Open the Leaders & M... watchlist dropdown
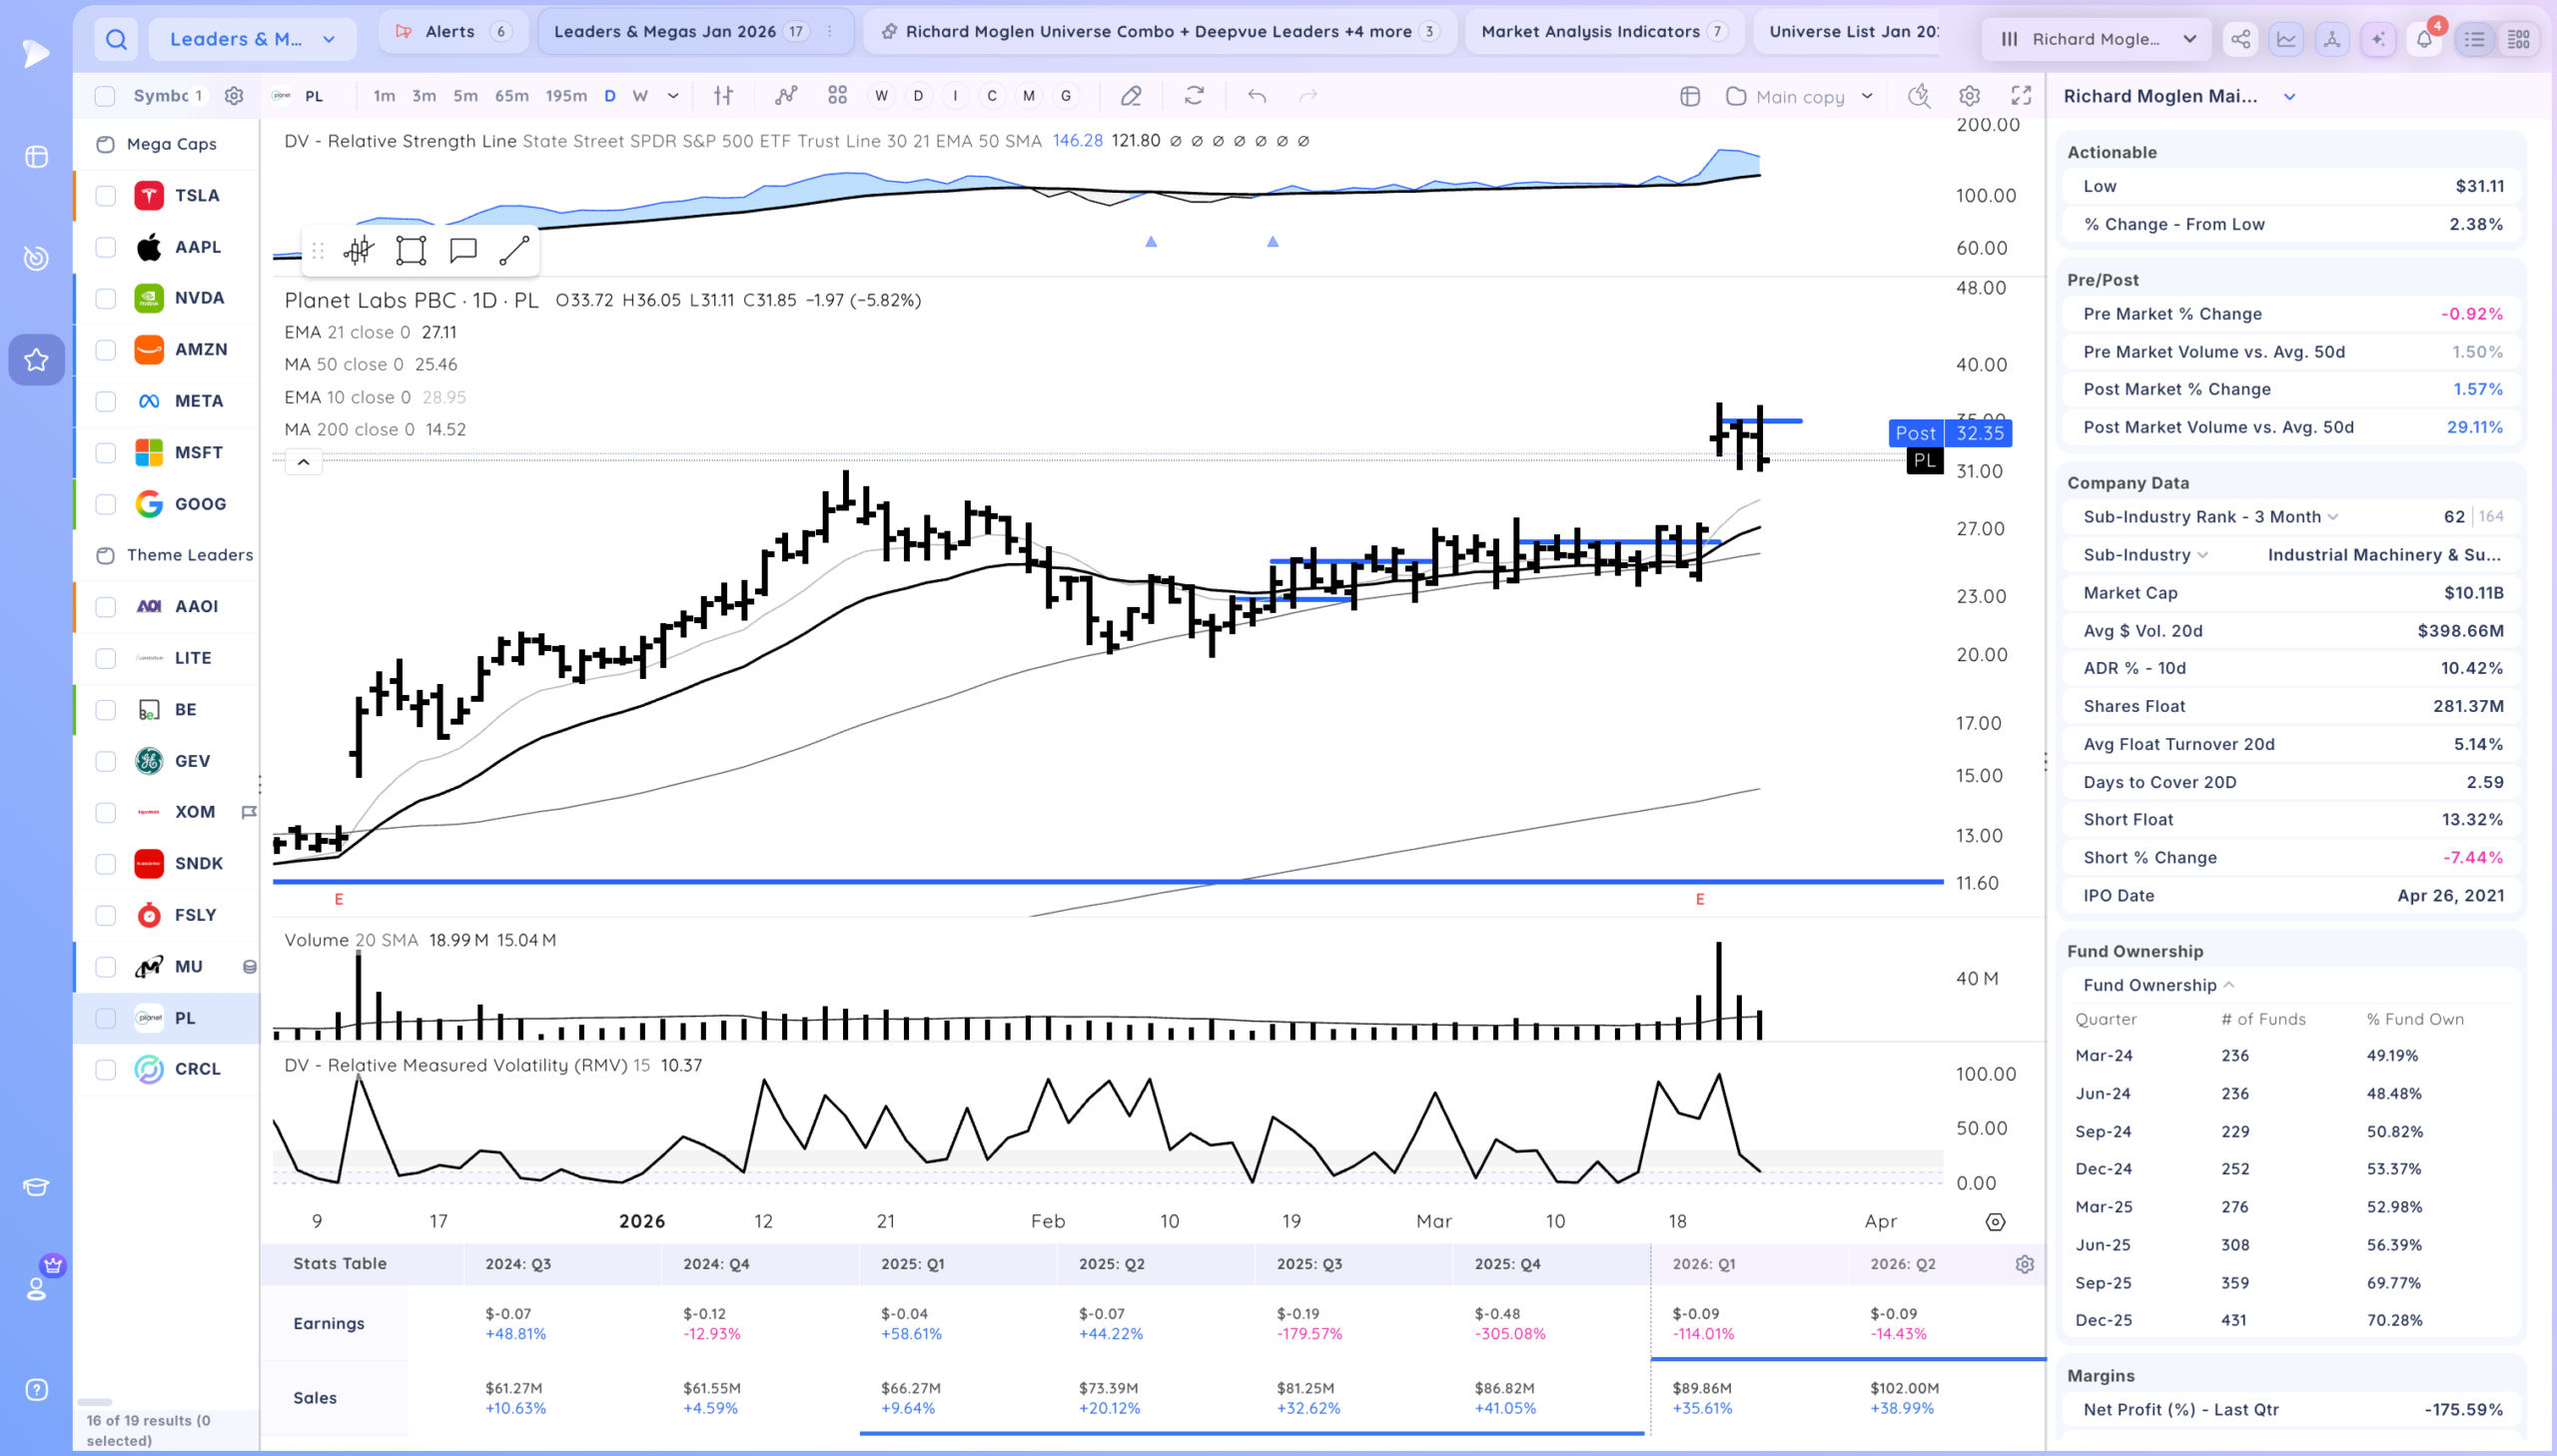This screenshot has width=2557, height=1456. click(x=252, y=39)
